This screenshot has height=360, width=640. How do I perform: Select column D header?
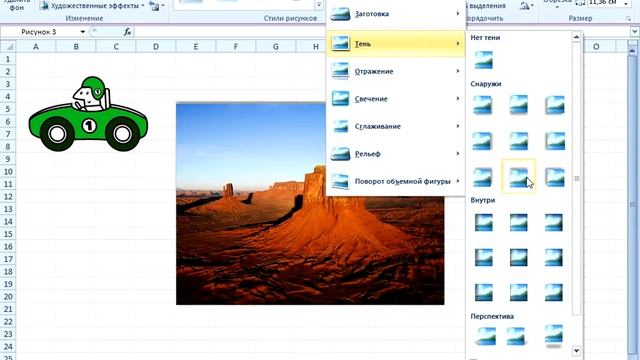click(156, 47)
